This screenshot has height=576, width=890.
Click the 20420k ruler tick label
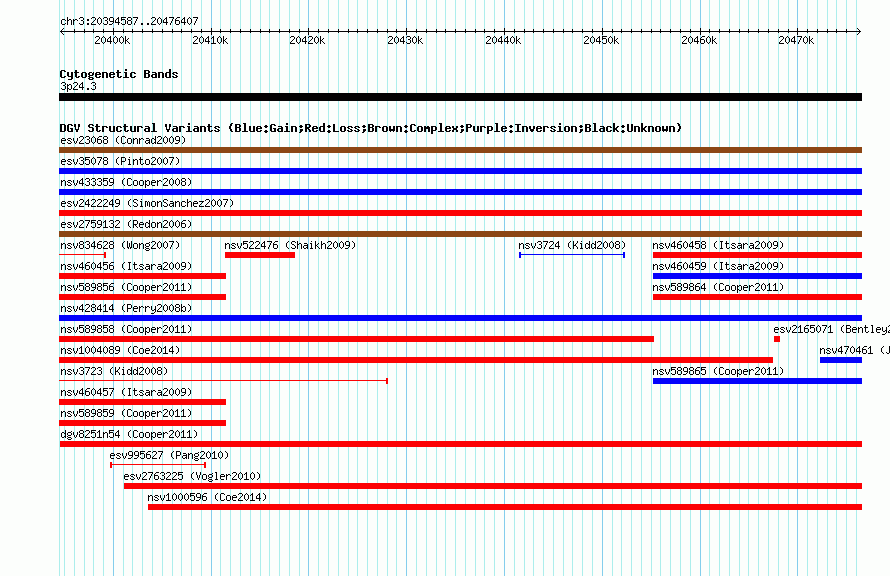tap(307, 40)
